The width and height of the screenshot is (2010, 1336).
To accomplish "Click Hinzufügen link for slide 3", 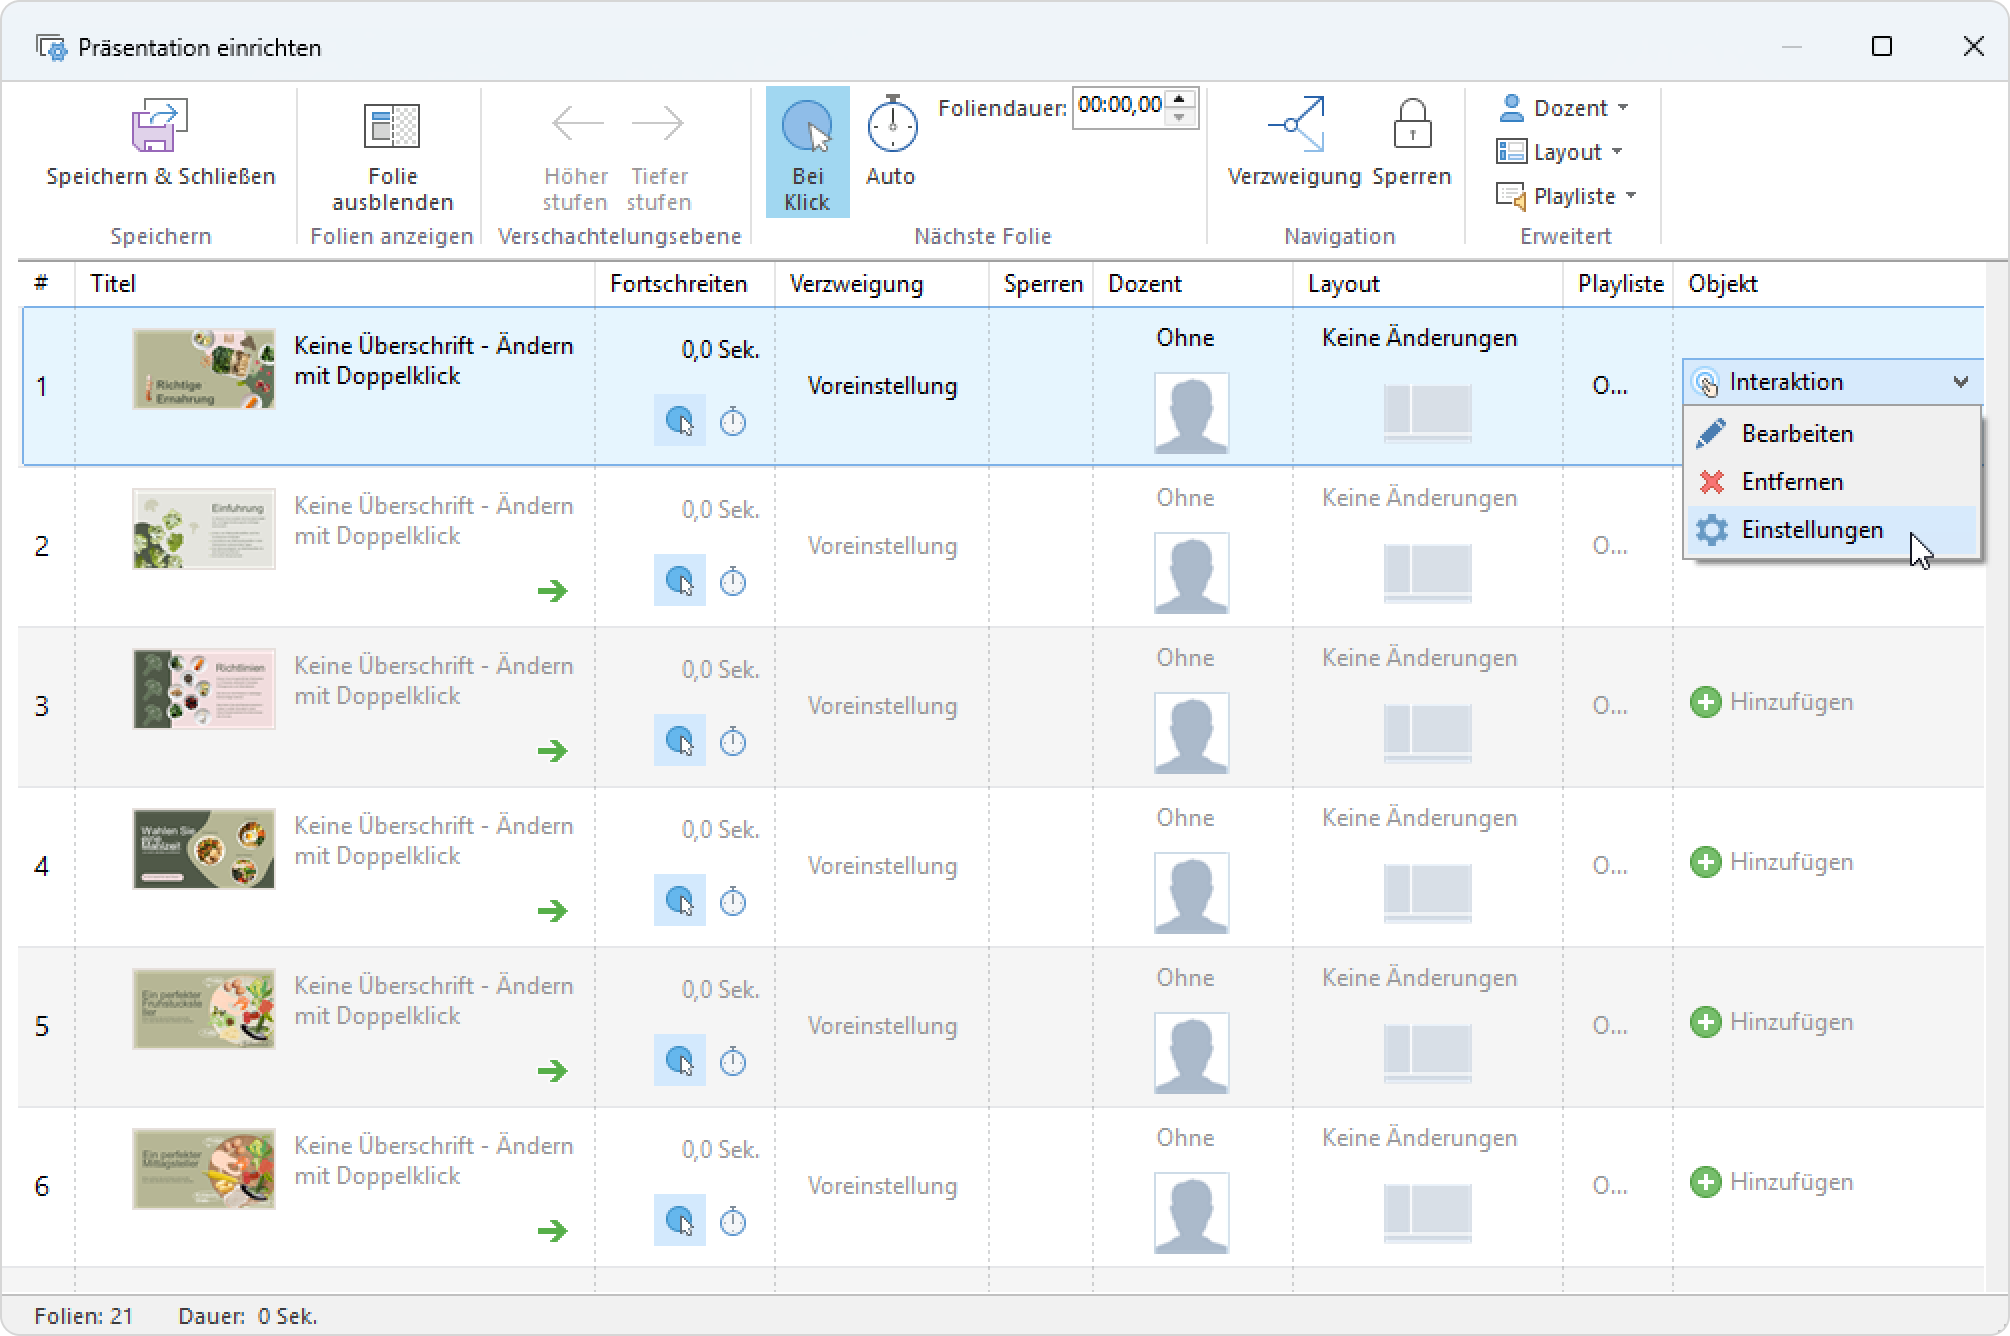I will click(x=1791, y=702).
